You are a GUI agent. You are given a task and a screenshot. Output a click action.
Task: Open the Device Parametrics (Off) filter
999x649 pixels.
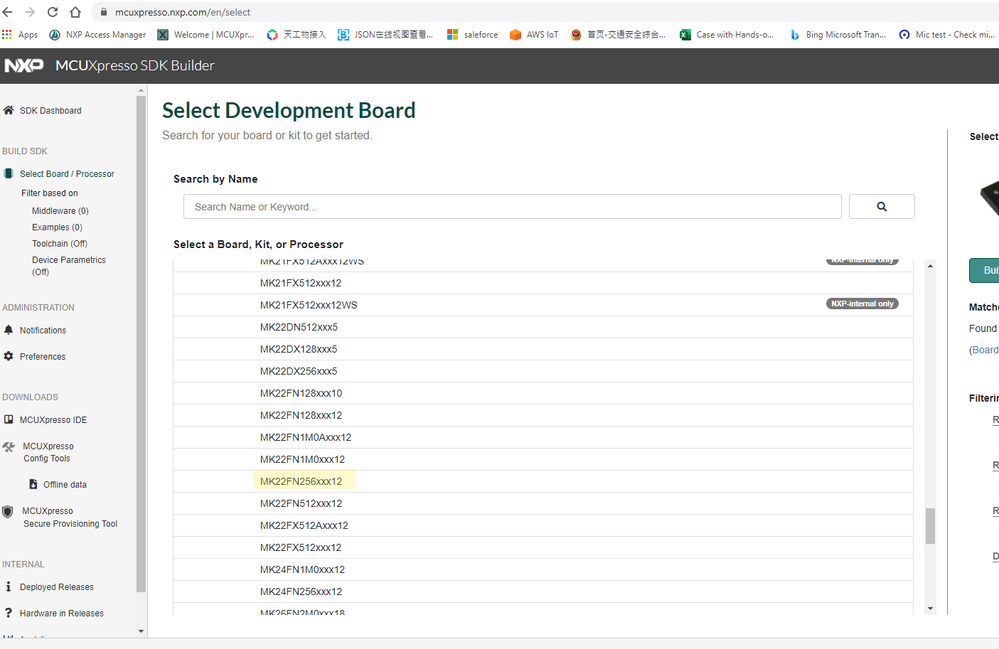(68, 265)
